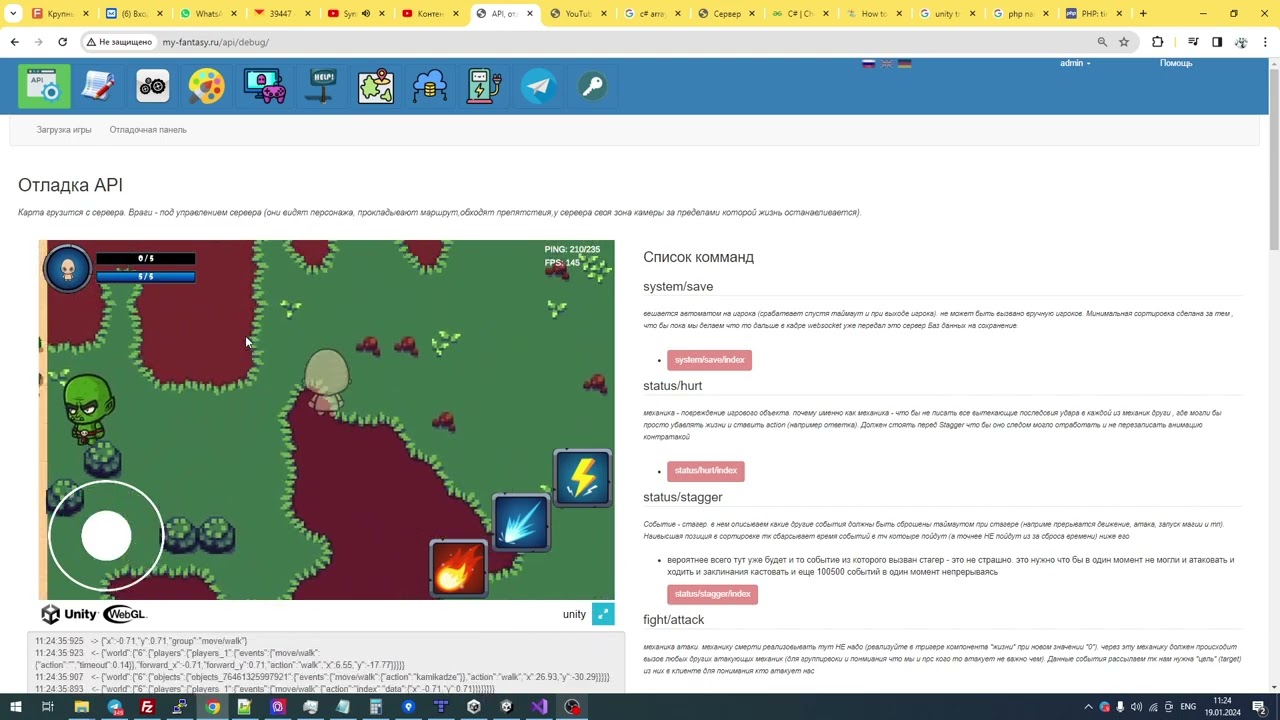
Task: Switch to the YouTube tab
Action: (579, 14)
